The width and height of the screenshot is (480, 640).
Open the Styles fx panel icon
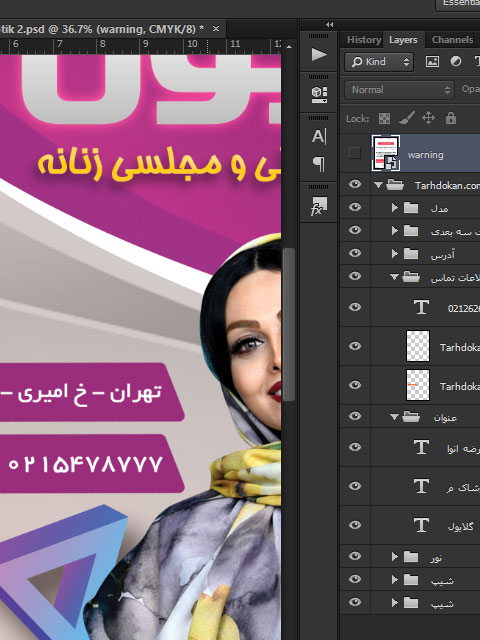(319, 206)
